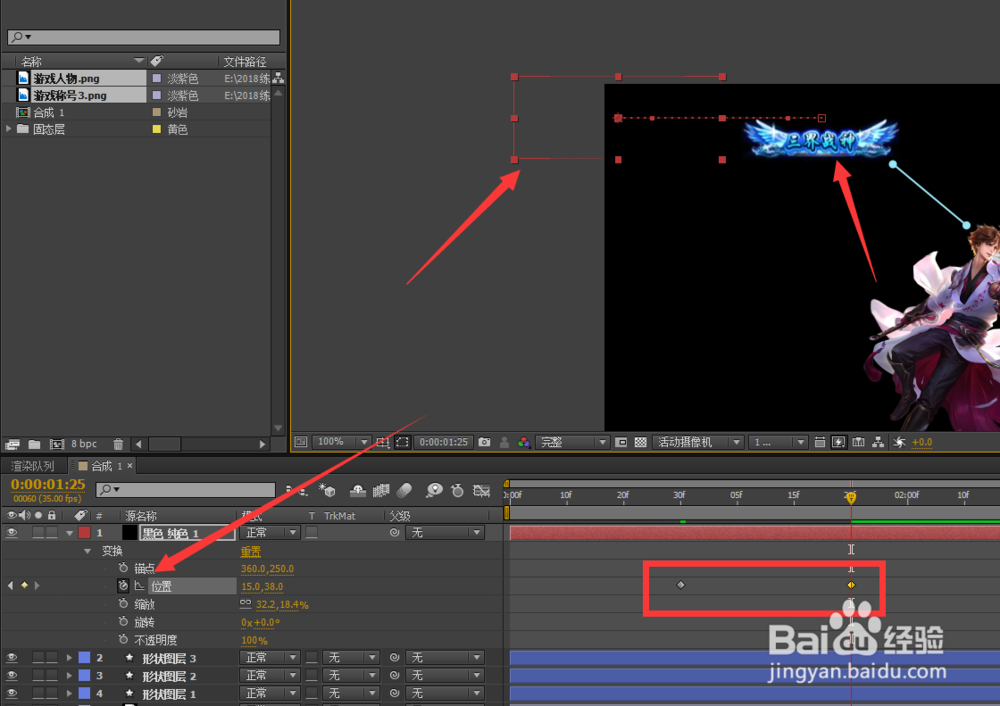Toggle visibility of 形状图层 3
The height and width of the screenshot is (706, 1000).
tap(11, 658)
